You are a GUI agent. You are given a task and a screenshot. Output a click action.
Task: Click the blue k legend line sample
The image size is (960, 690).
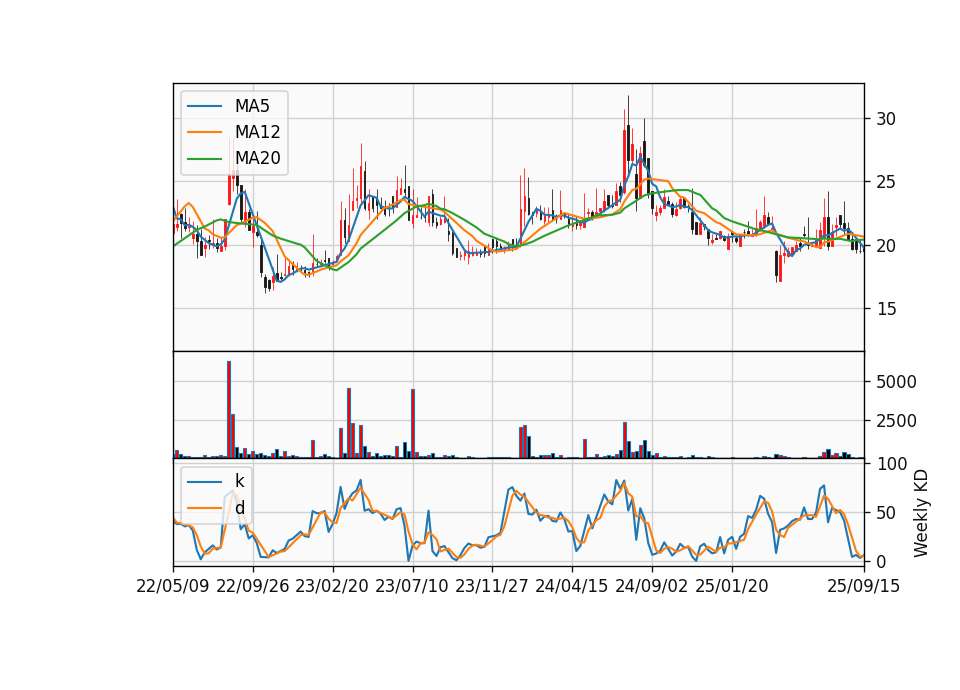204,482
